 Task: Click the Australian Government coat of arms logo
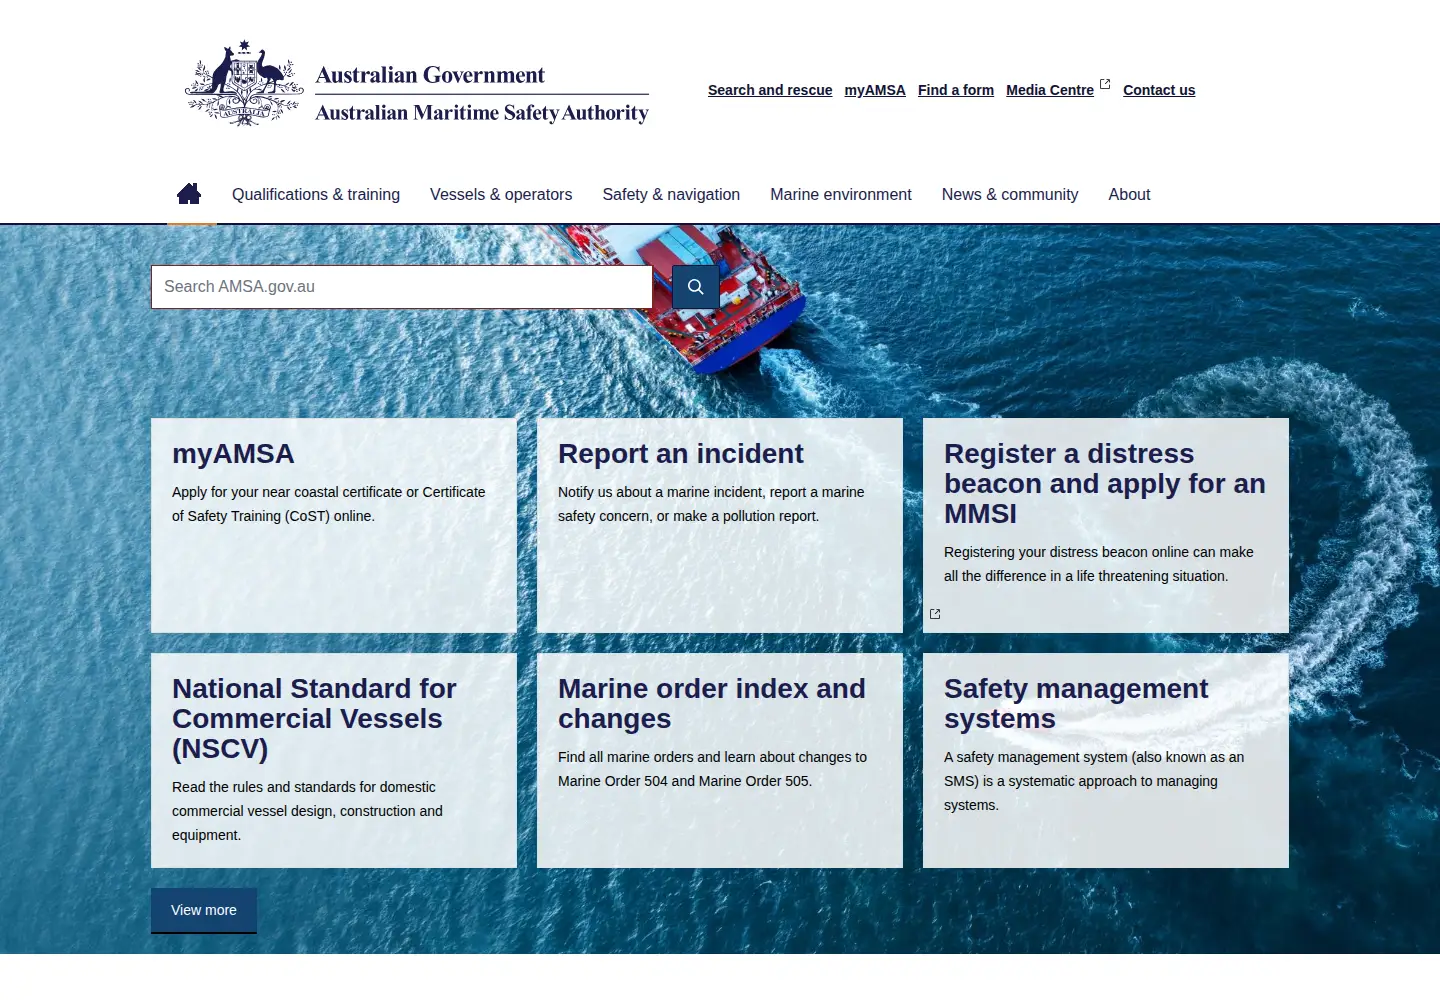[x=244, y=84]
